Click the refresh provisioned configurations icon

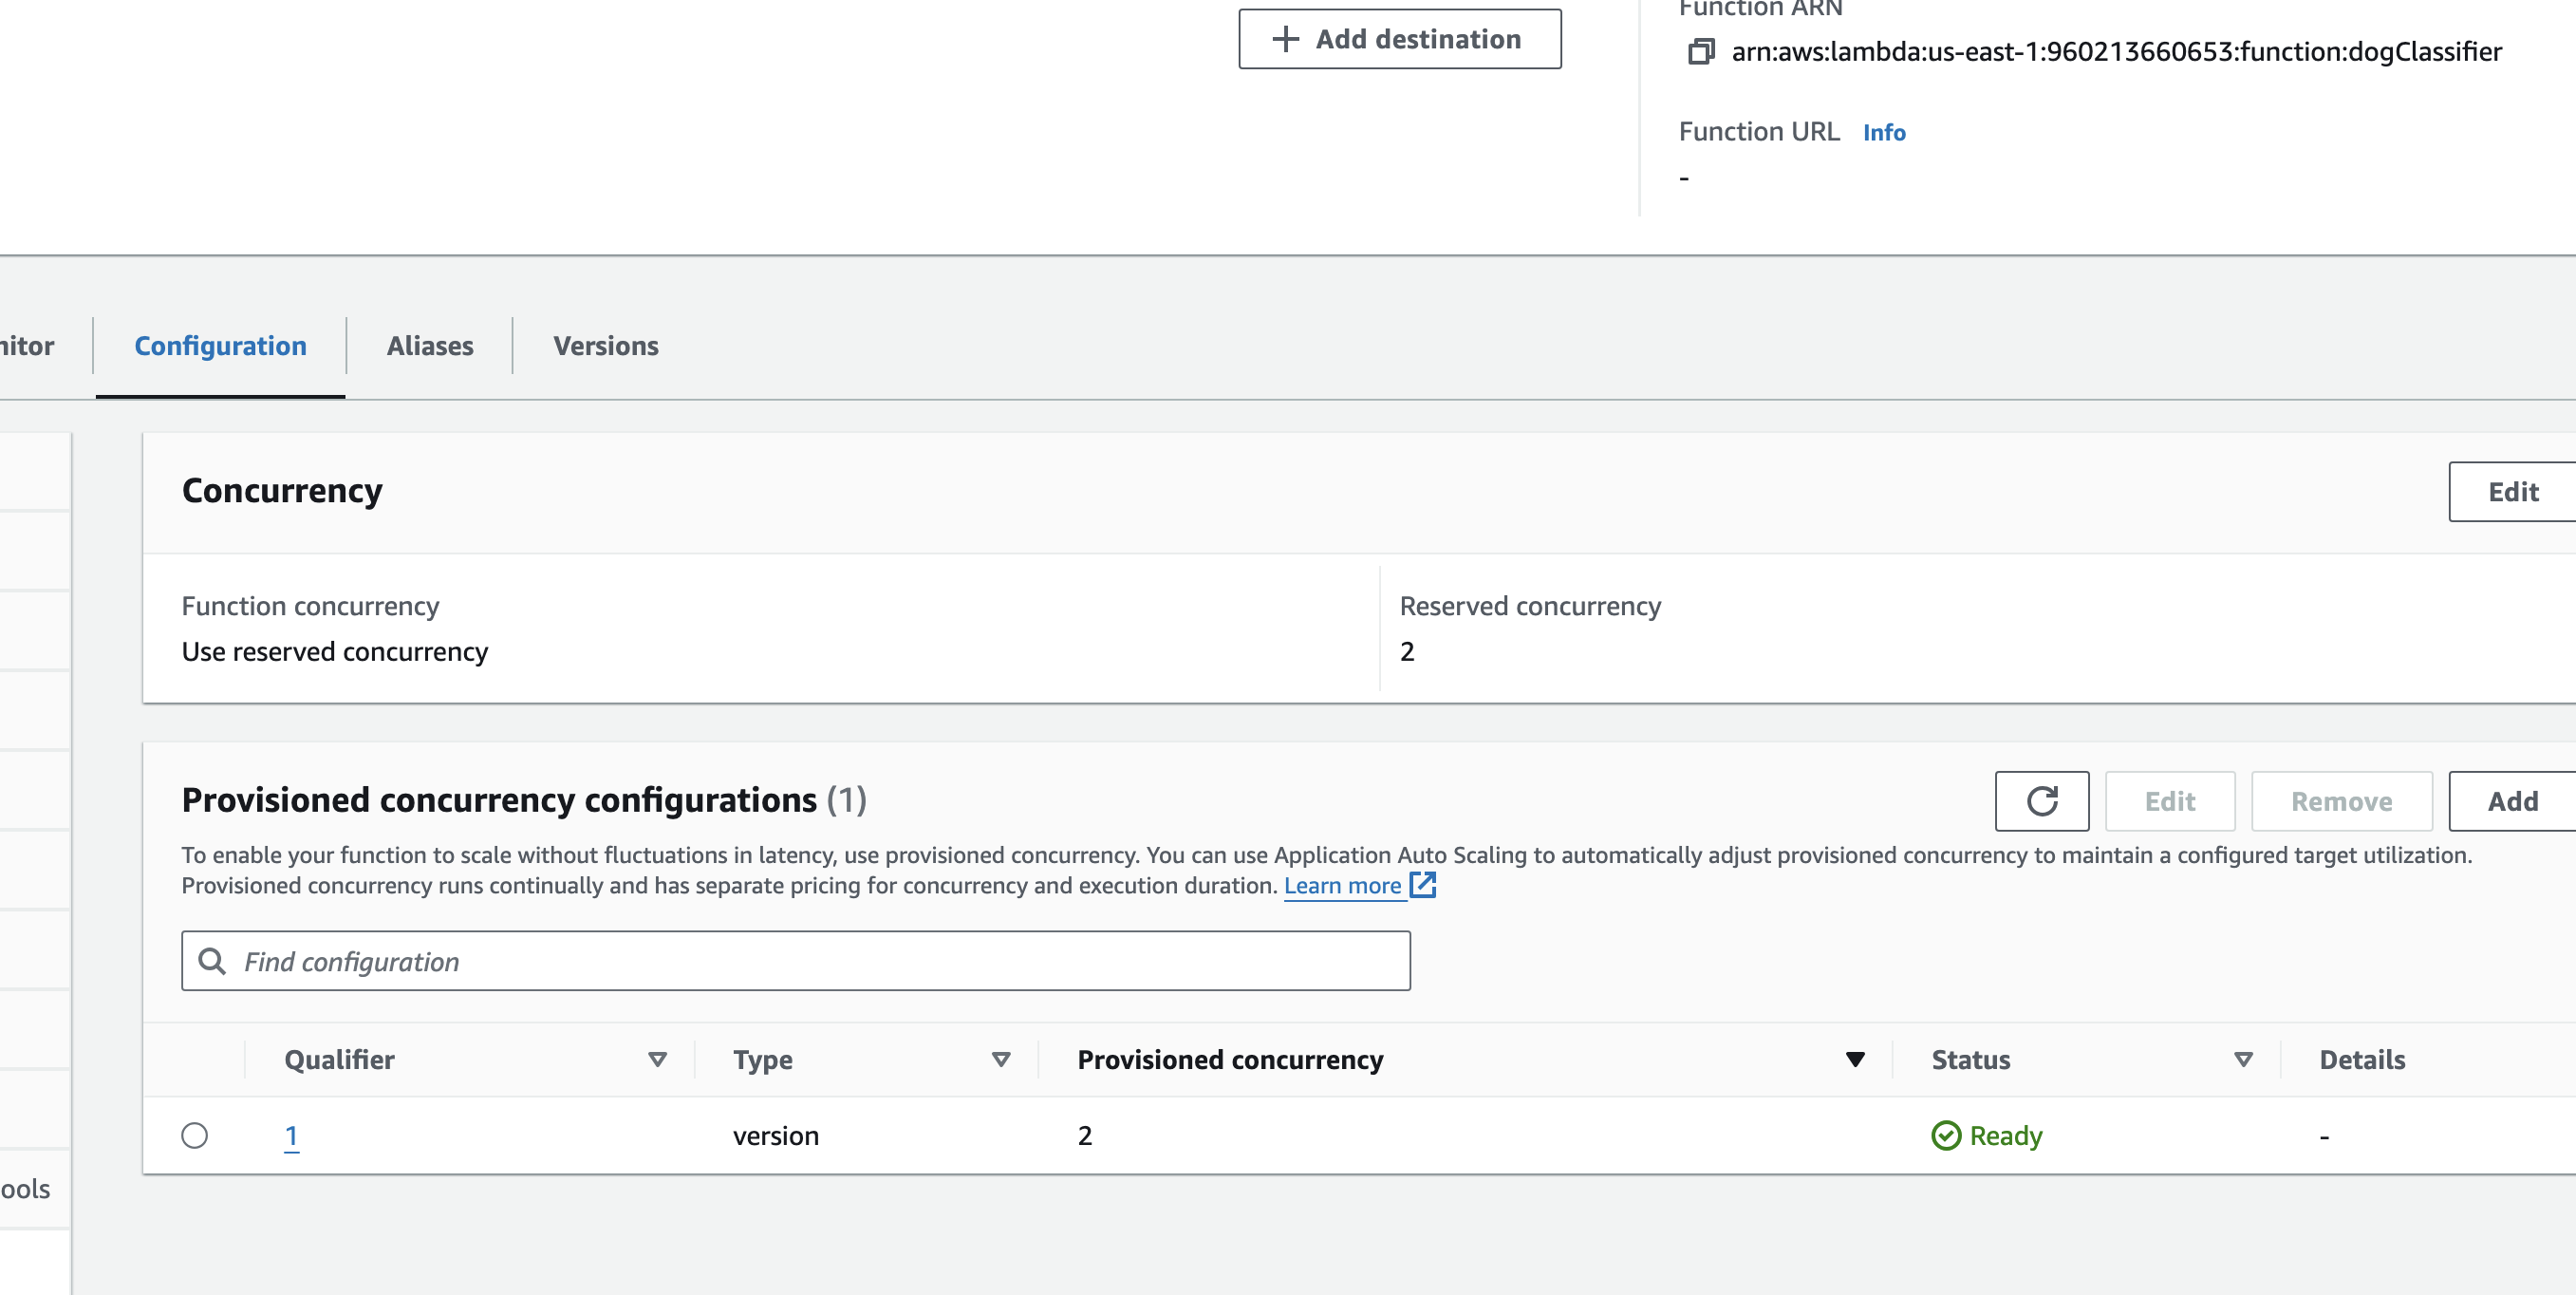(2041, 801)
